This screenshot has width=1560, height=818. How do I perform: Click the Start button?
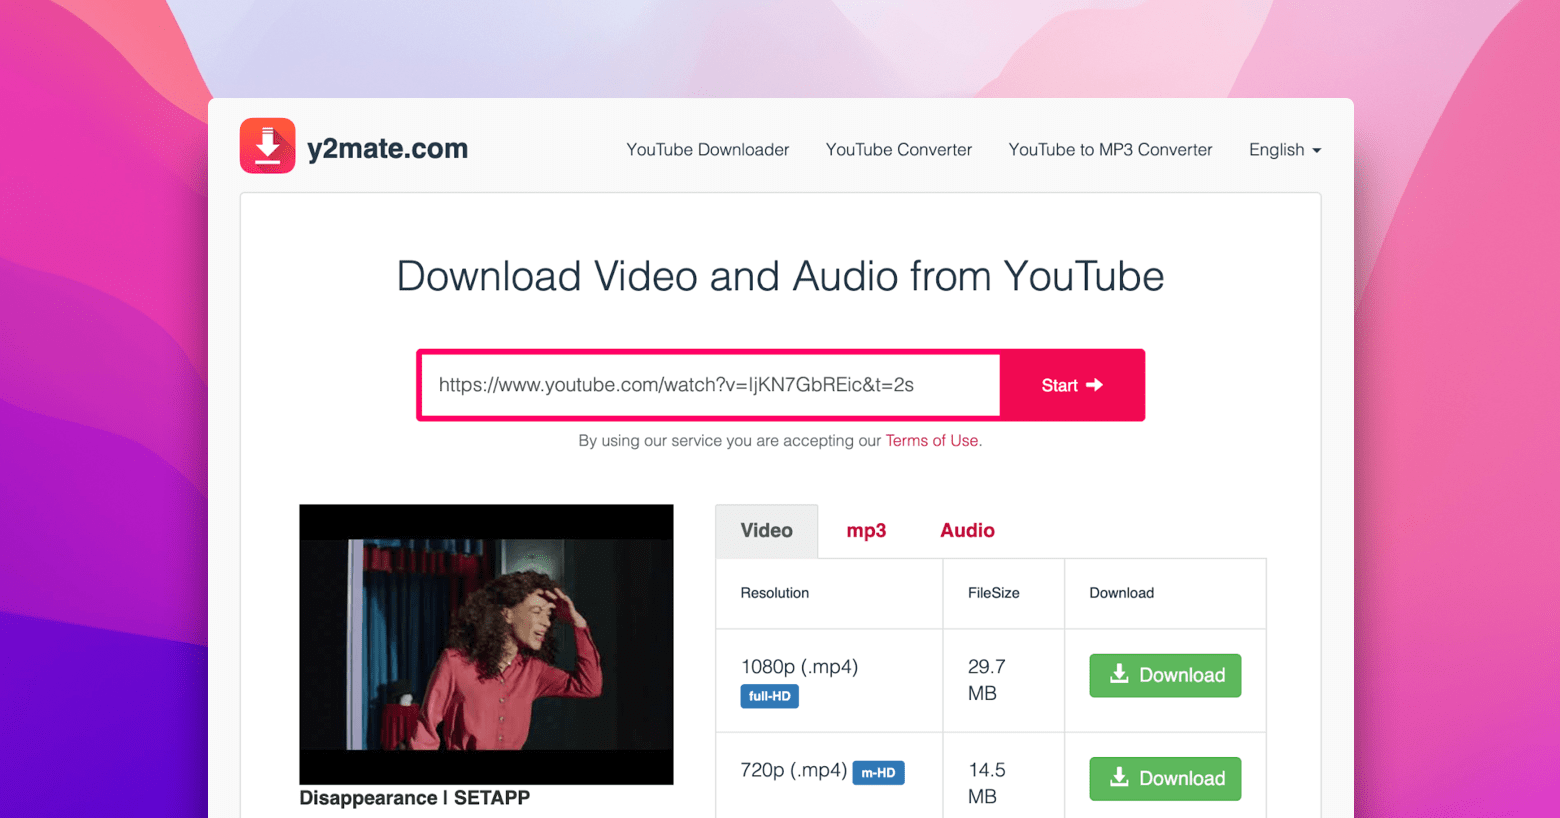(1072, 385)
